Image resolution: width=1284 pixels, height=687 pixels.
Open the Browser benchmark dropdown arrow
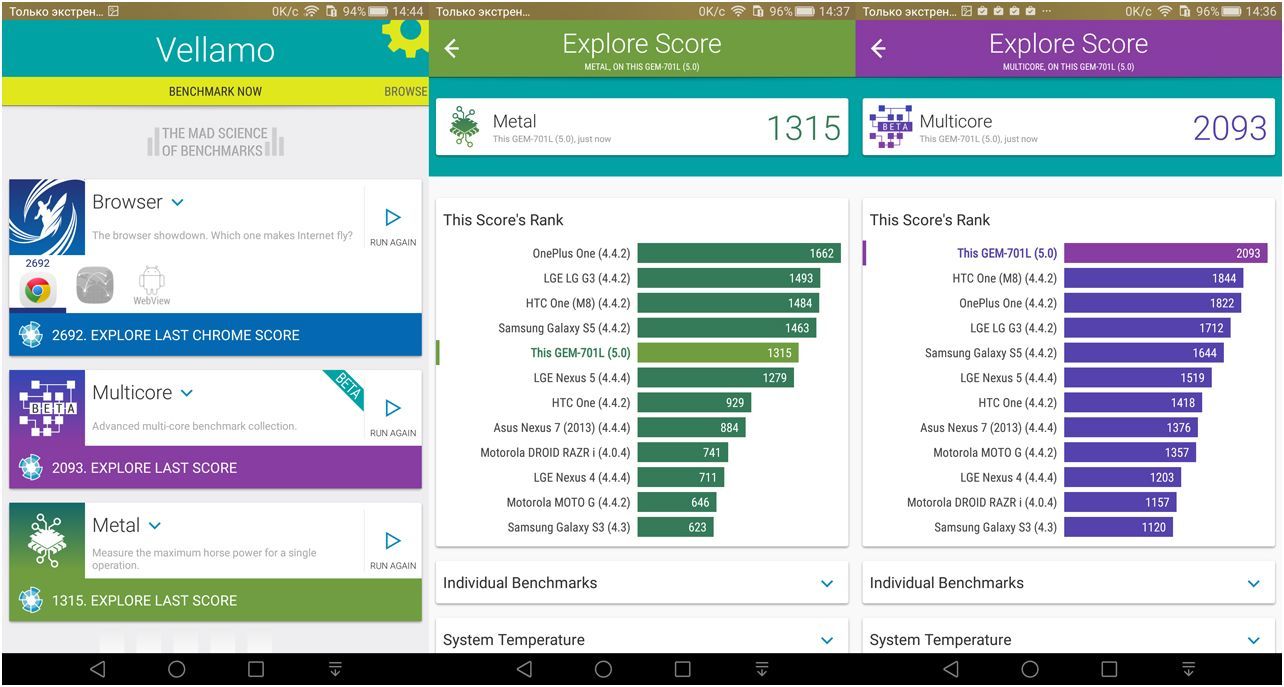click(177, 202)
